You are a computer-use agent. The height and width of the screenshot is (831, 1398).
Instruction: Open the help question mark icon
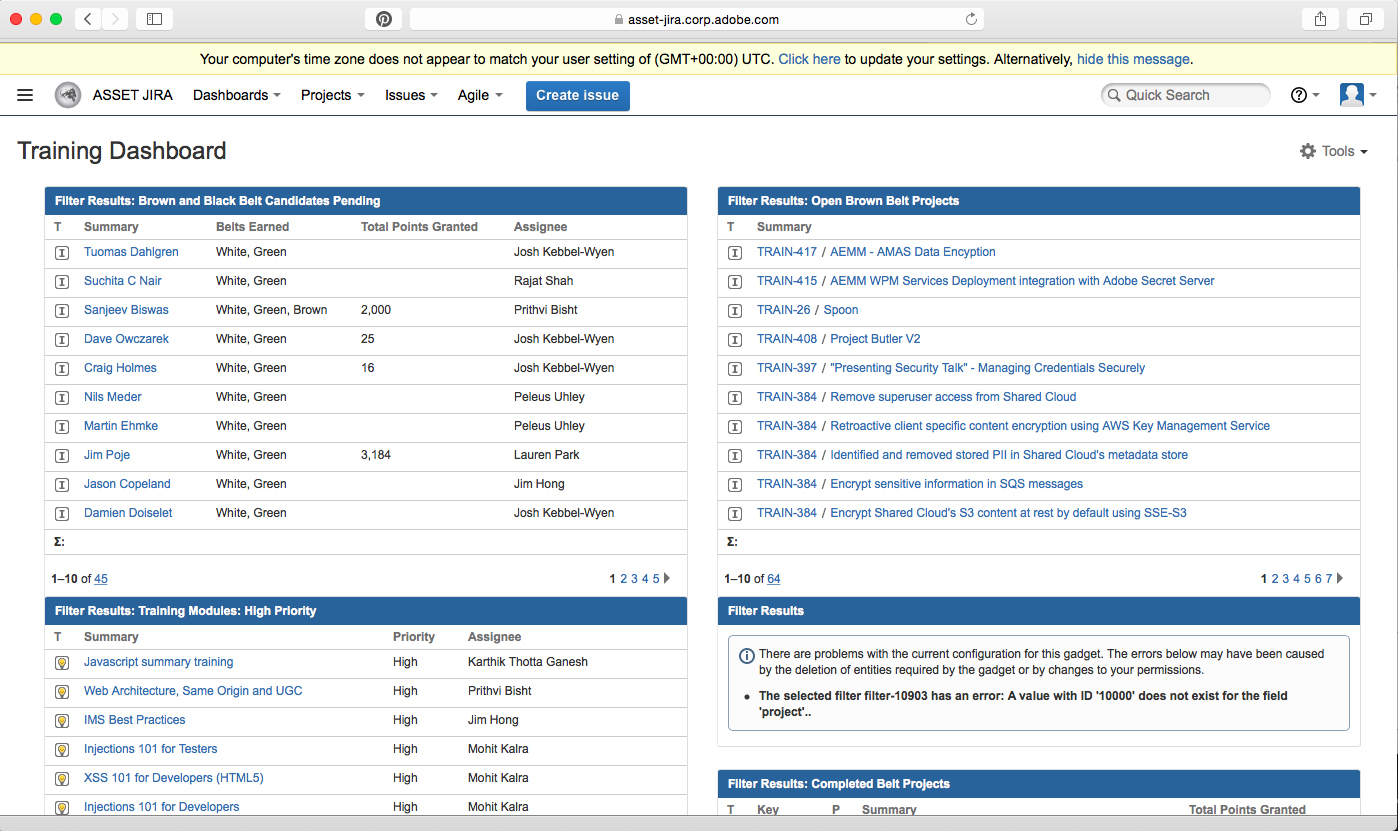tap(1299, 95)
